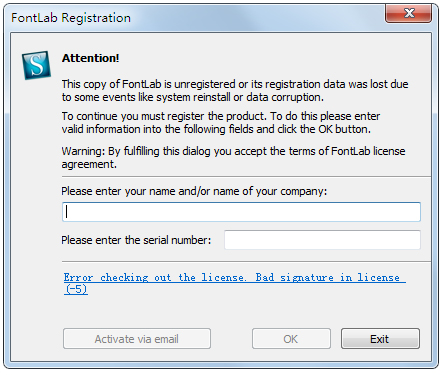Click the 'To continue you must register' paragraph
This screenshot has width=444, height=375.
click(x=221, y=122)
